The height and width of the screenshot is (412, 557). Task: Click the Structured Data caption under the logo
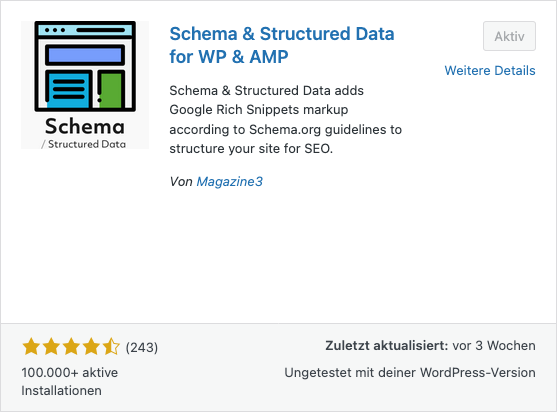pyautogui.click(x=84, y=144)
